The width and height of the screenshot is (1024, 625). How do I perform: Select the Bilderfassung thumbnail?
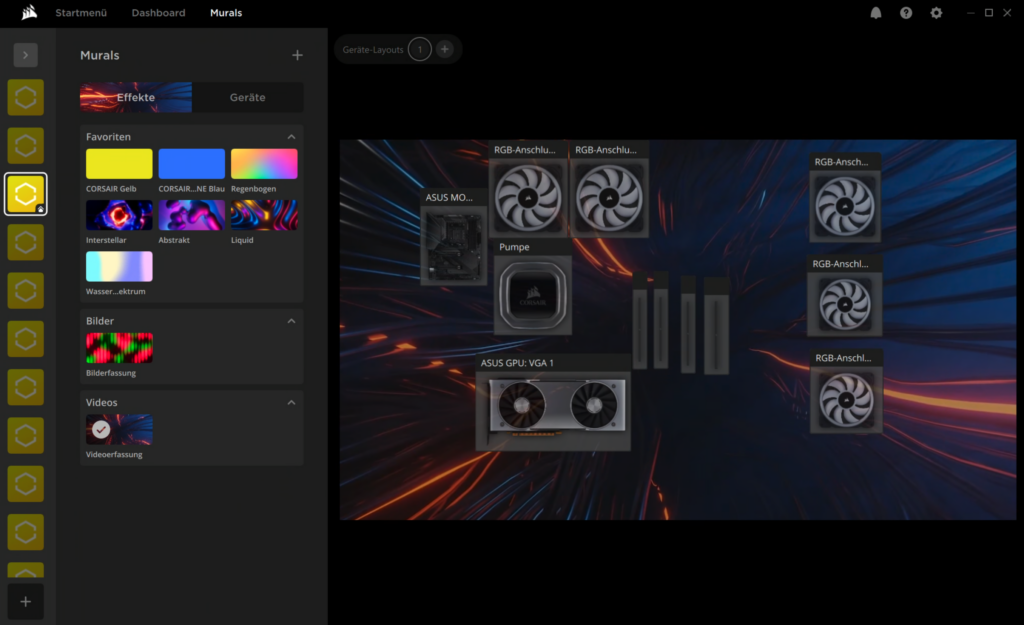119,348
